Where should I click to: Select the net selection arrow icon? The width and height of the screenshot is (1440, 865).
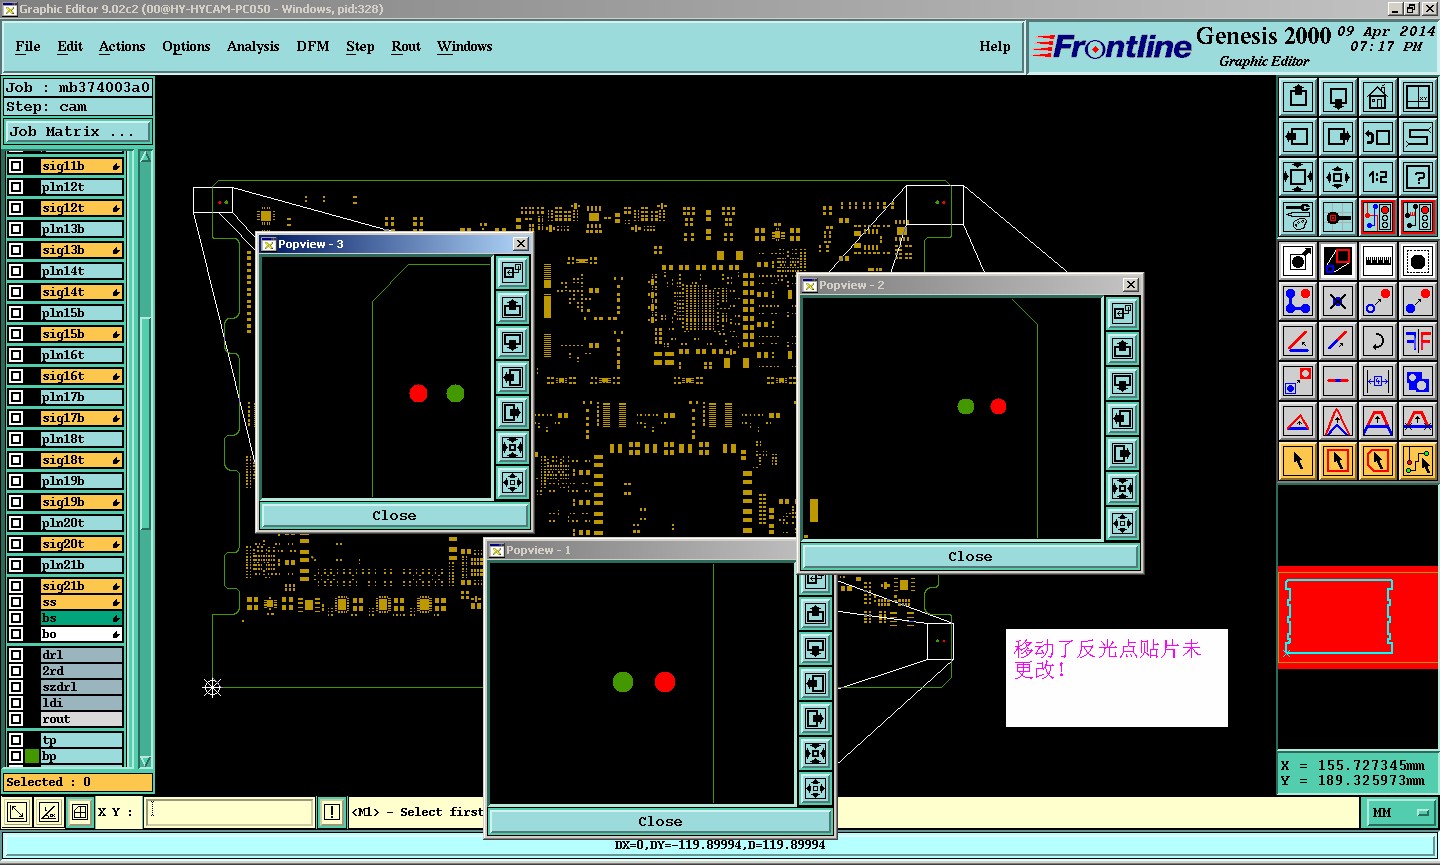pyautogui.click(x=1418, y=461)
